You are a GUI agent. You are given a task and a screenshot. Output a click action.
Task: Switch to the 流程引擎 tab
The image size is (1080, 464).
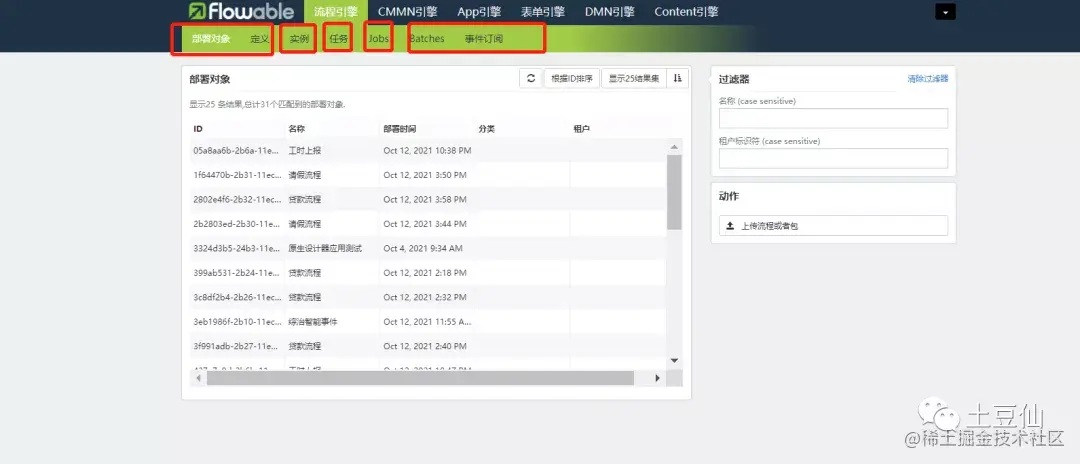(335, 12)
